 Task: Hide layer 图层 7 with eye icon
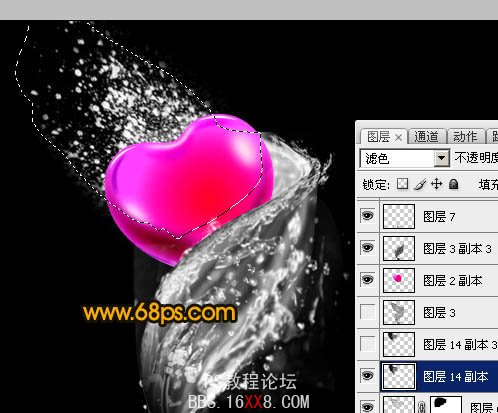pos(367,216)
